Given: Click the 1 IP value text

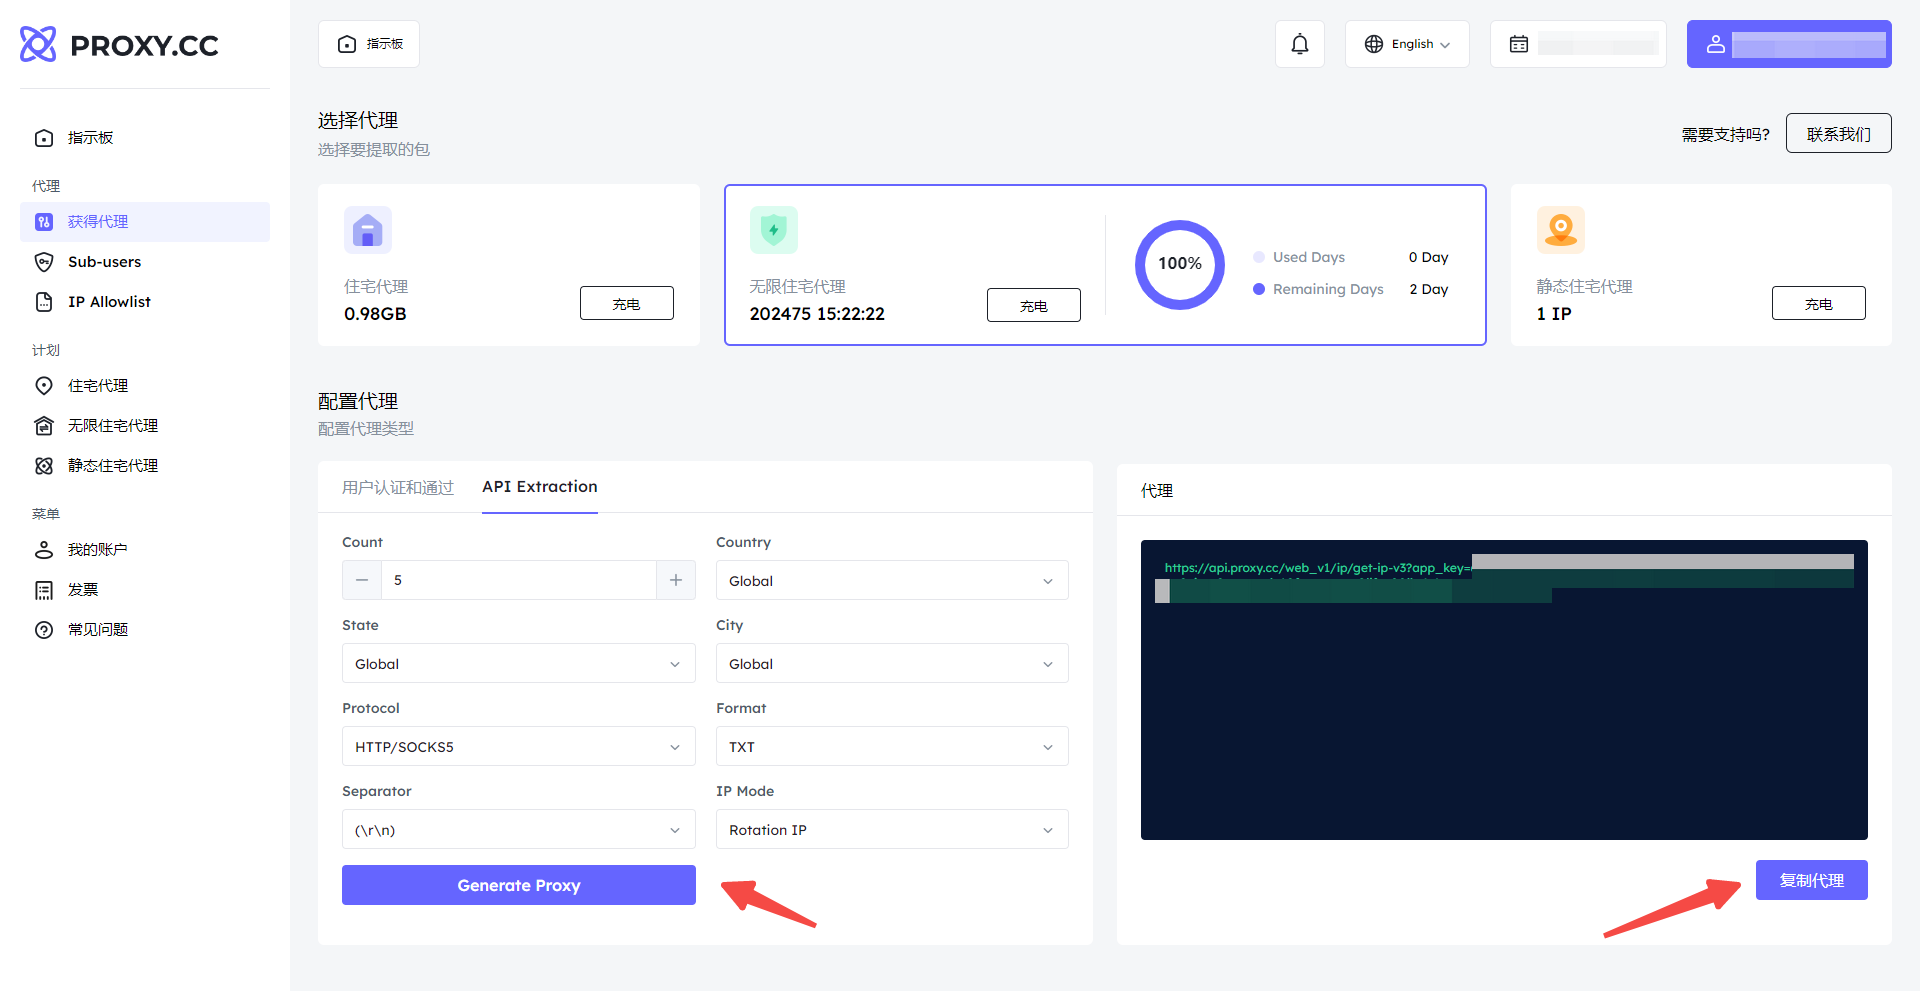Looking at the screenshot, I should tap(1554, 314).
